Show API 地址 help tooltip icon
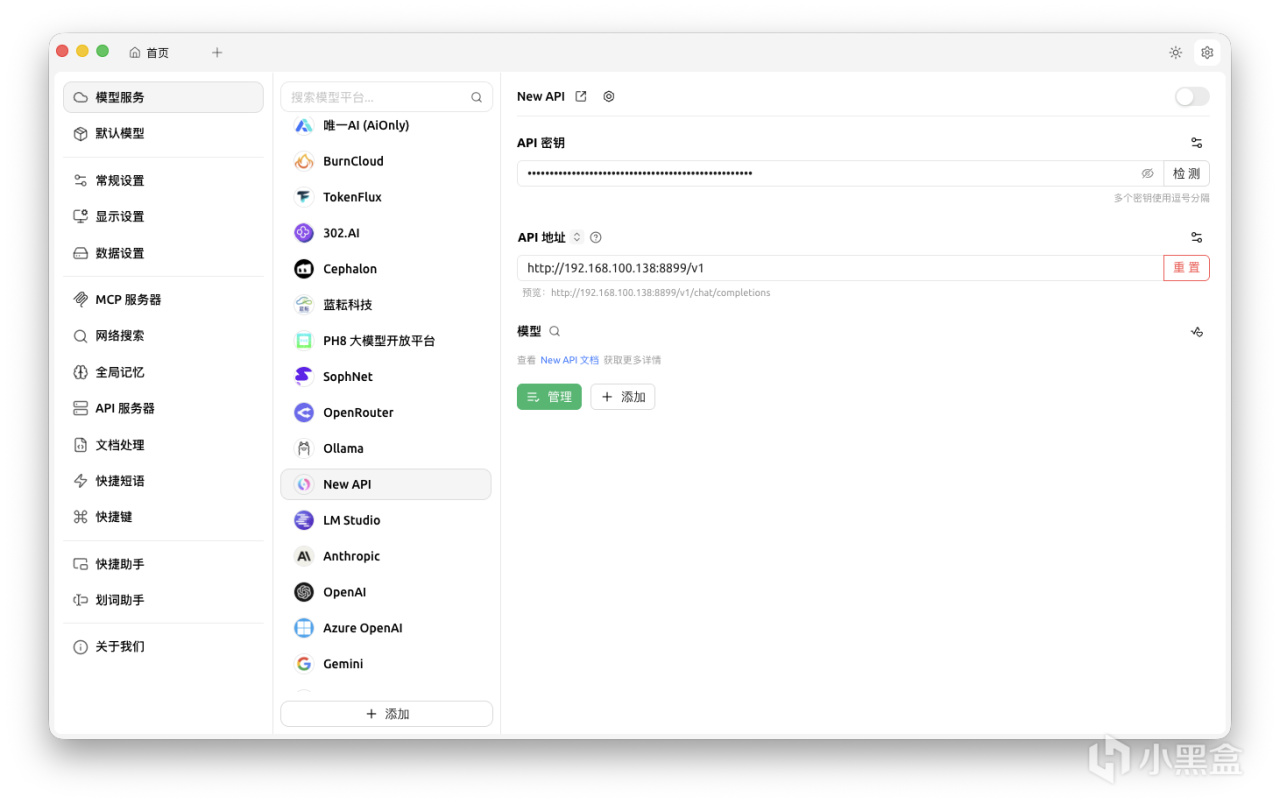The image size is (1280, 804). pos(596,238)
